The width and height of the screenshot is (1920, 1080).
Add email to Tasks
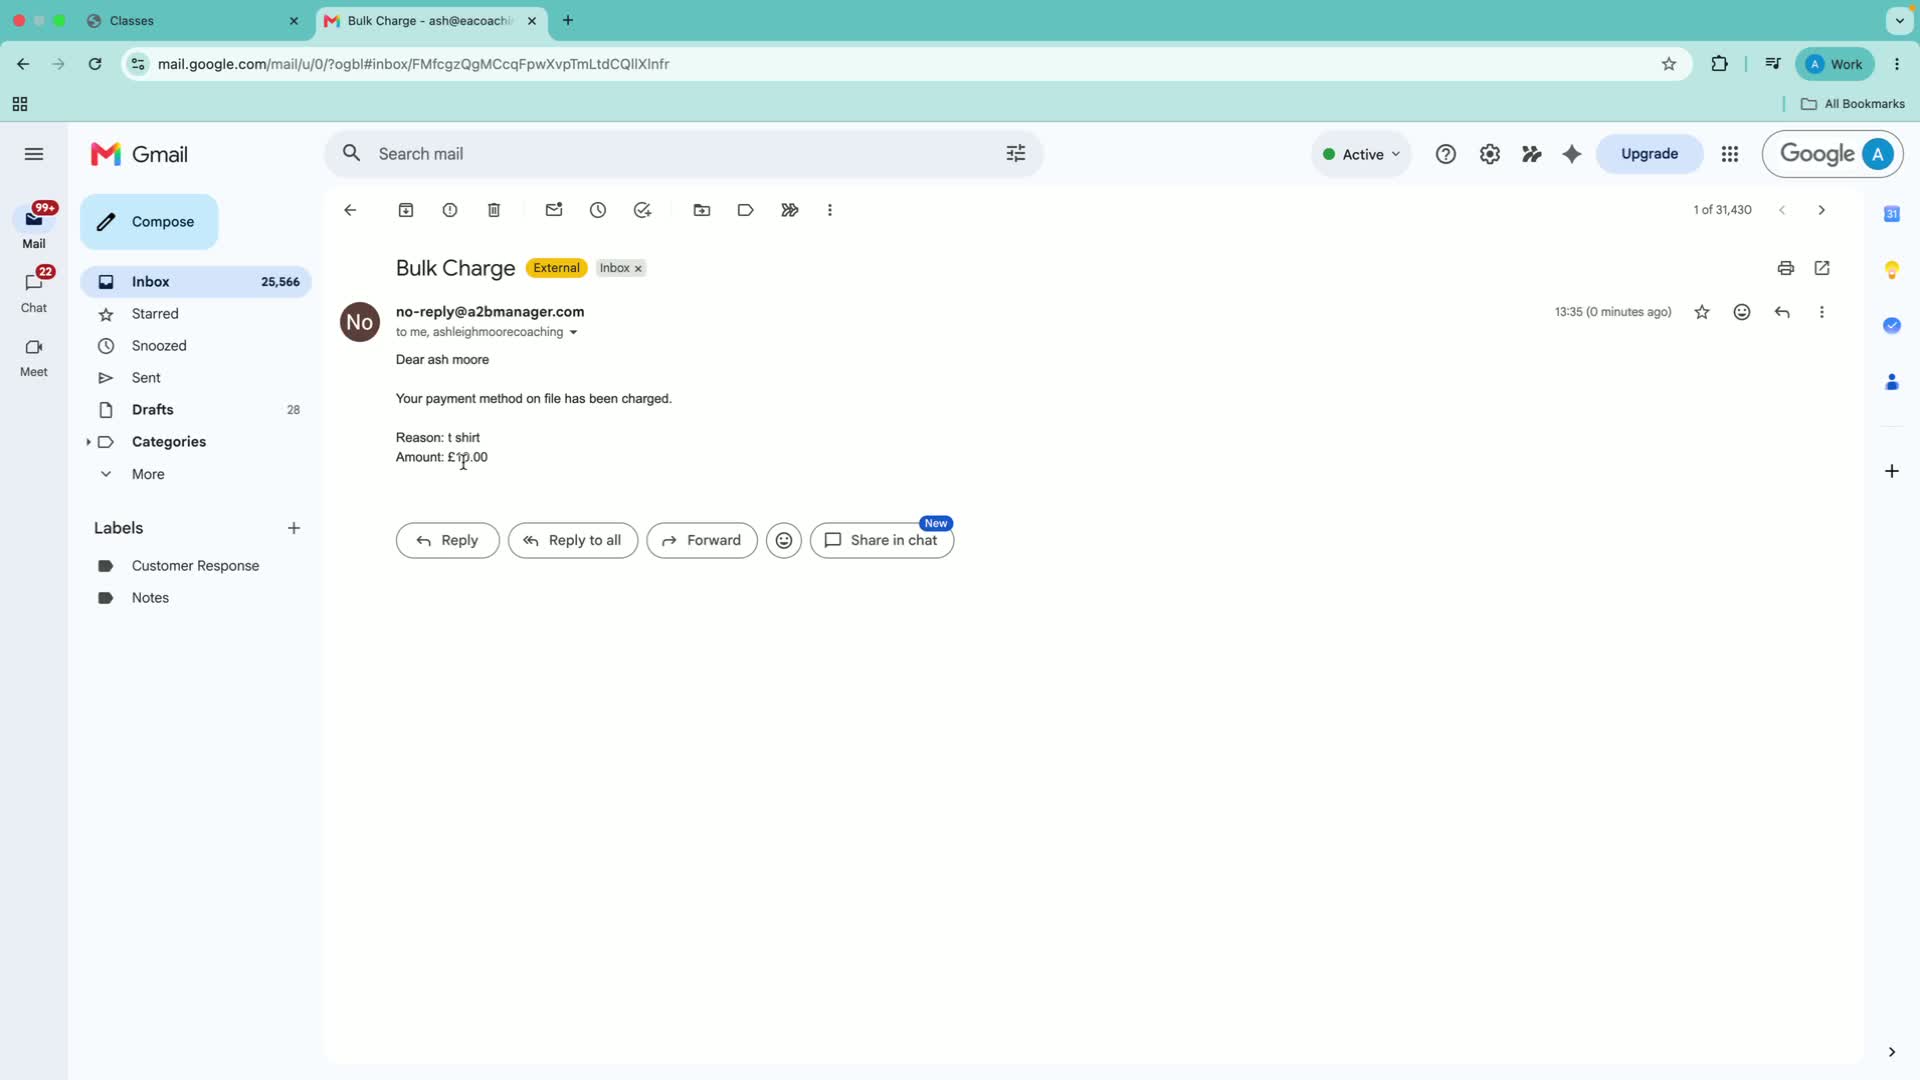pyautogui.click(x=642, y=210)
